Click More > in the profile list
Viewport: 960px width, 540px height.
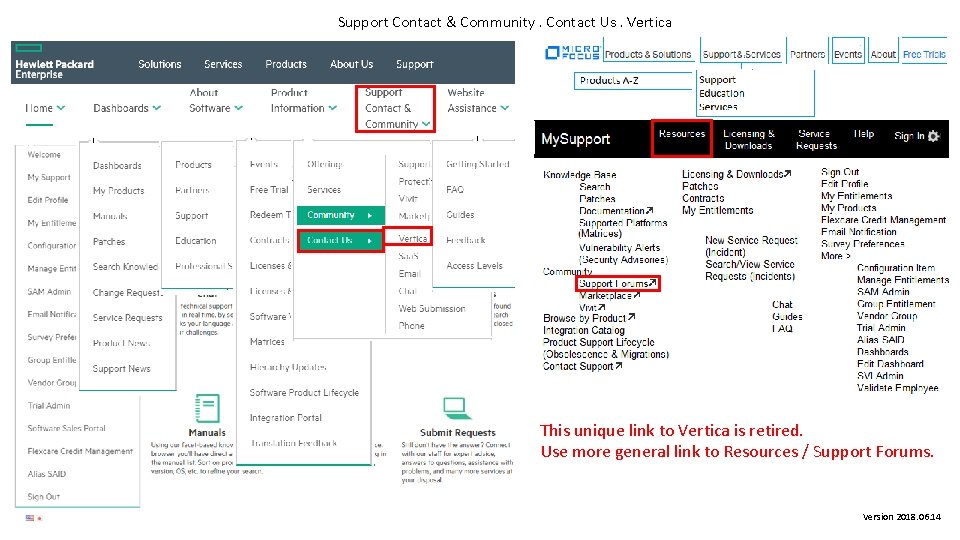click(x=836, y=256)
